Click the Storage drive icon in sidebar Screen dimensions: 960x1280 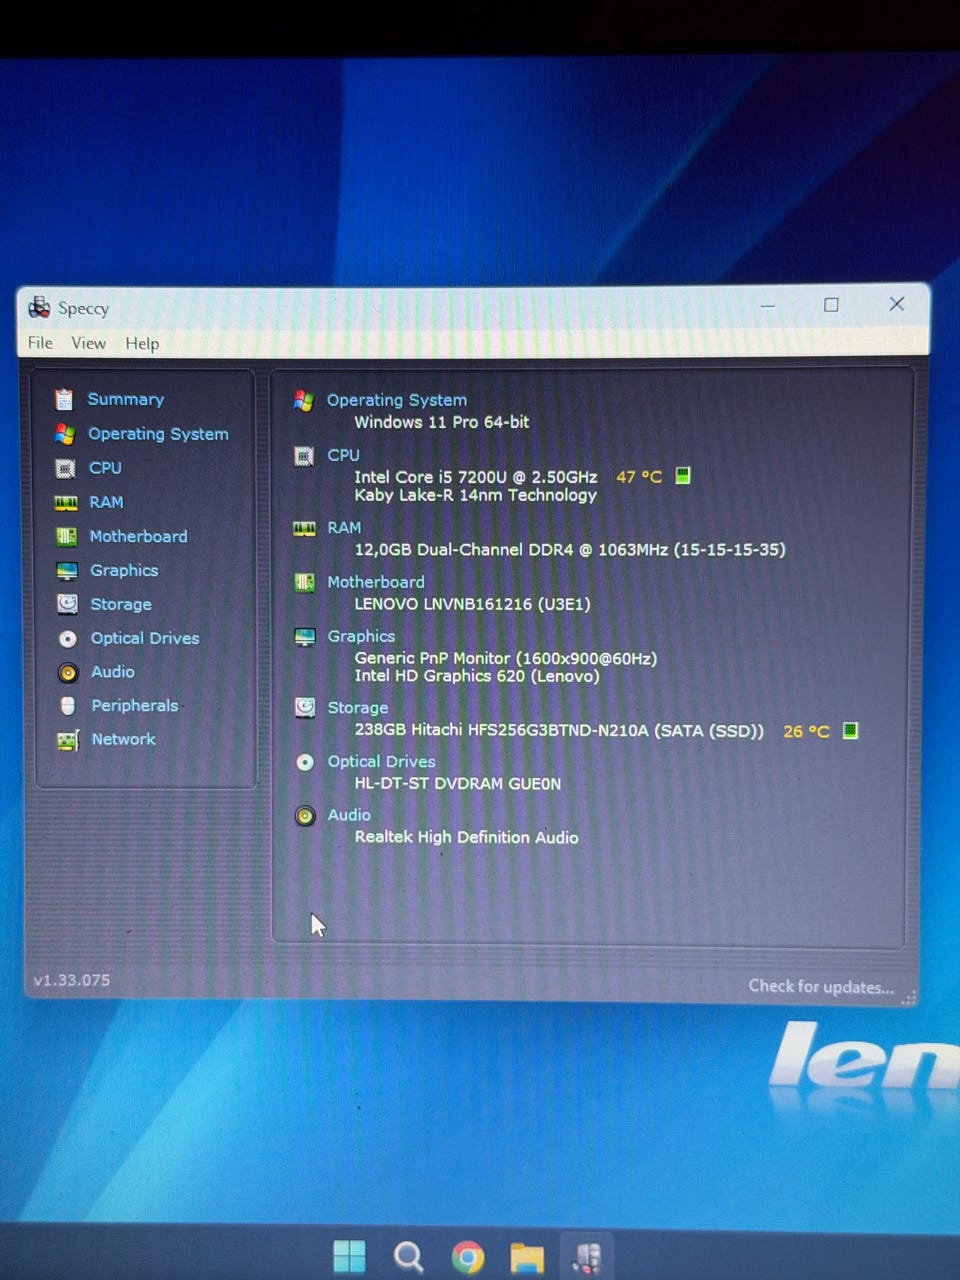[x=67, y=604]
